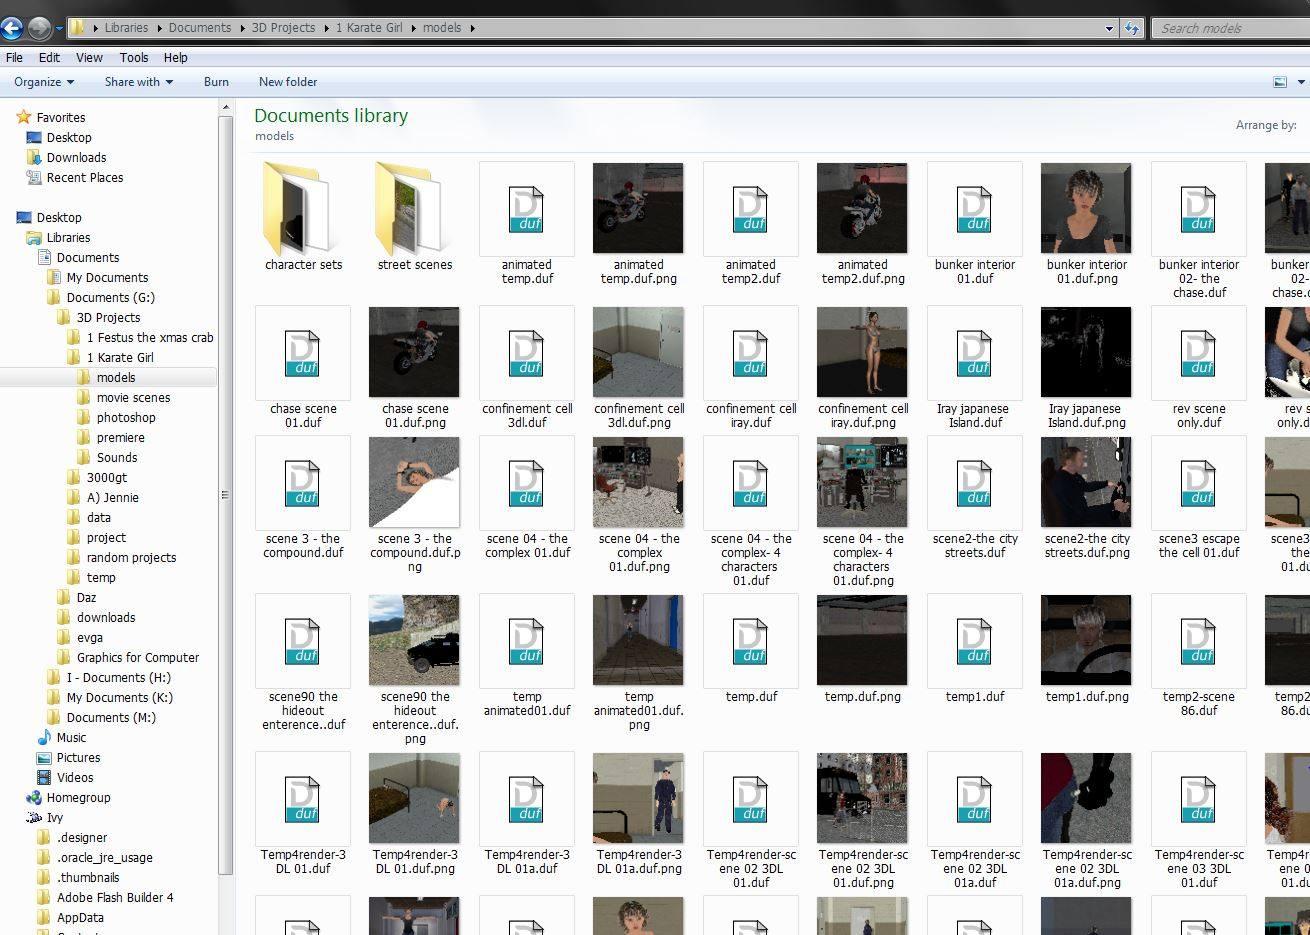The width and height of the screenshot is (1310, 935).
Task: Open the Tools menu
Action: pyautogui.click(x=134, y=58)
